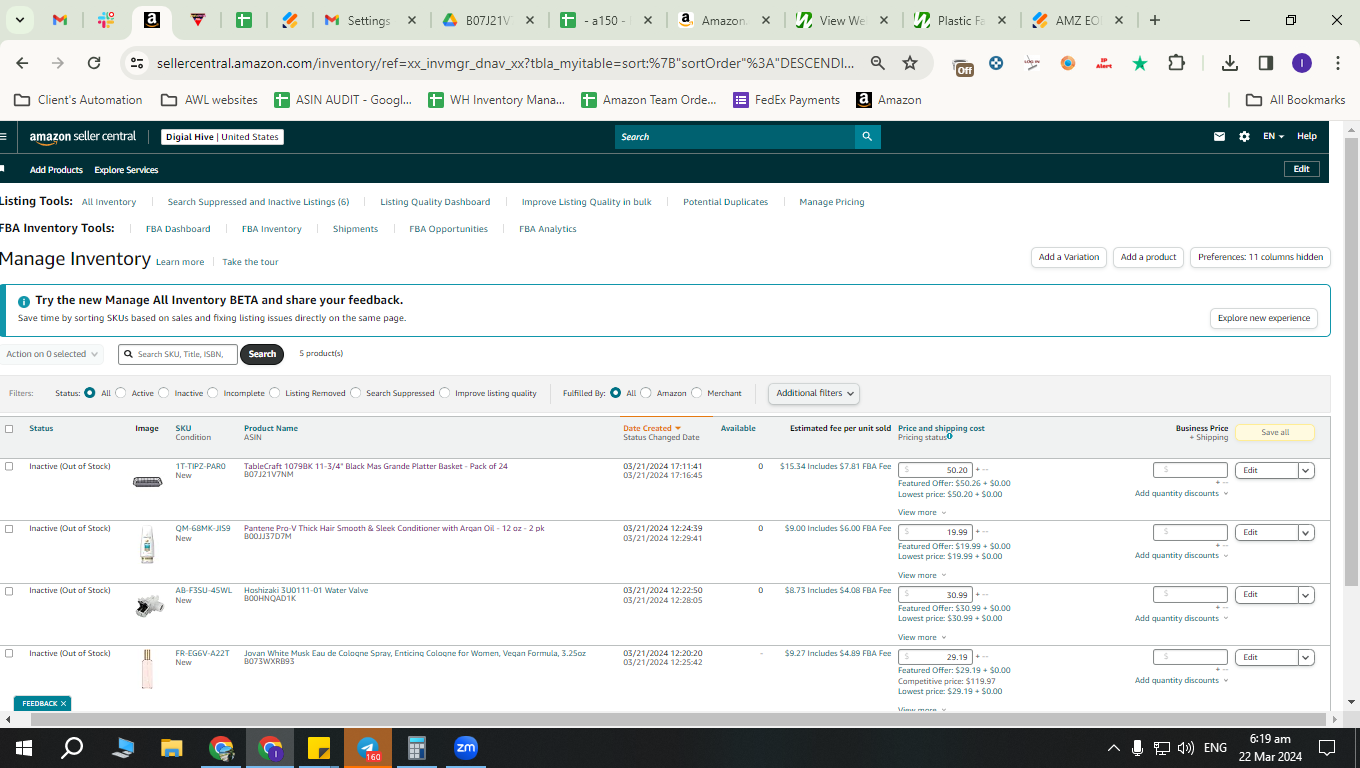The image size is (1360, 768).
Task: Click the Save all button
Action: (x=1275, y=433)
